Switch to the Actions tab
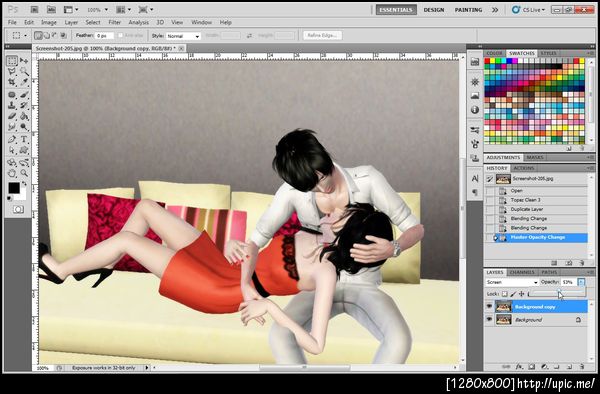600x394 pixels. (x=523, y=168)
